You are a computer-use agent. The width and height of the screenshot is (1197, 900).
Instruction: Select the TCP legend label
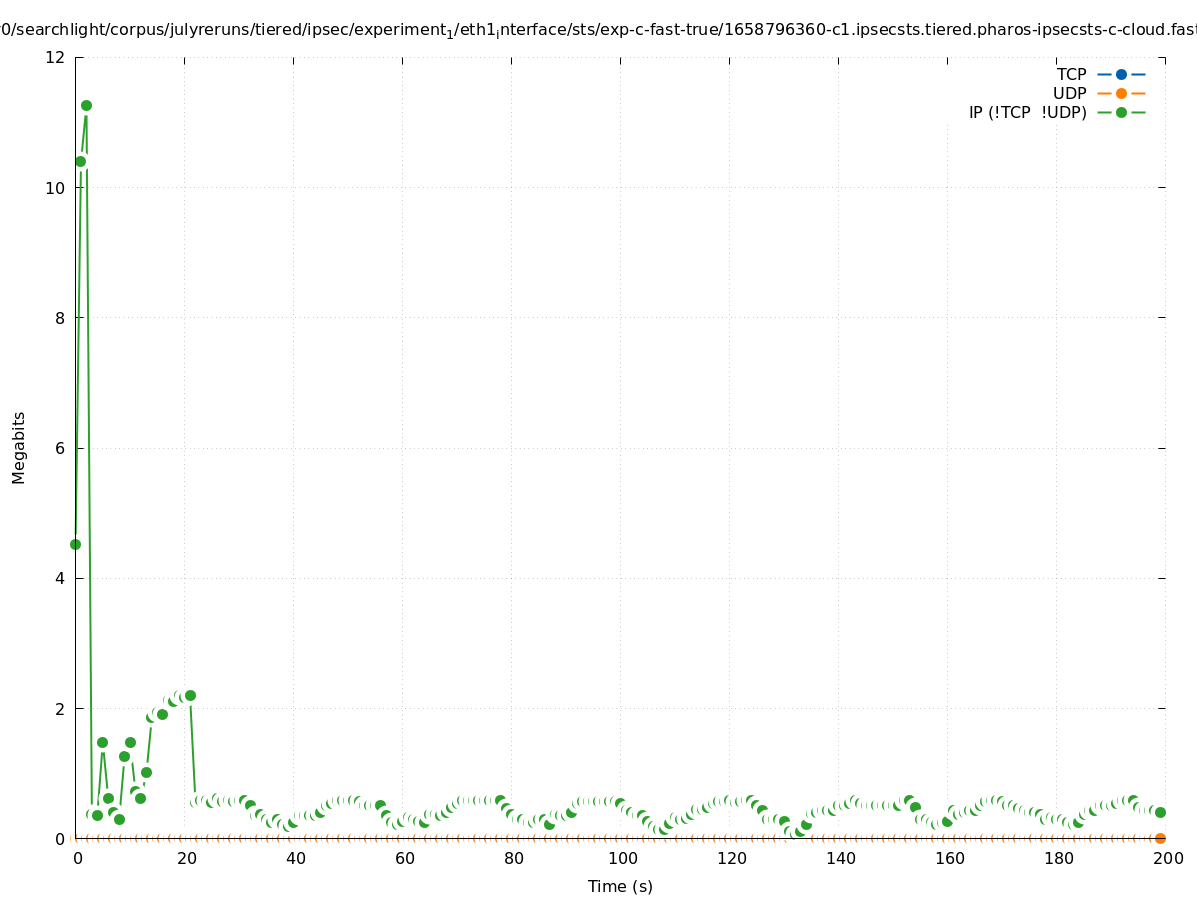[x=1071, y=74]
